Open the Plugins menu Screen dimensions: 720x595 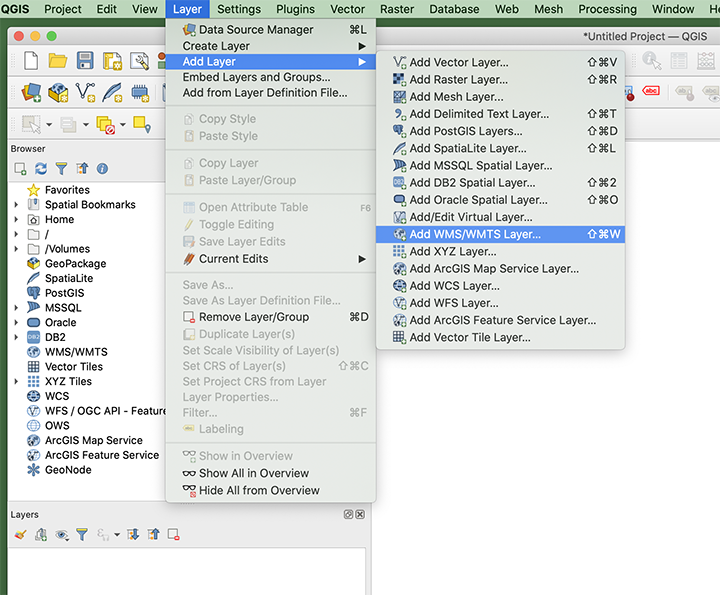coord(295,9)
